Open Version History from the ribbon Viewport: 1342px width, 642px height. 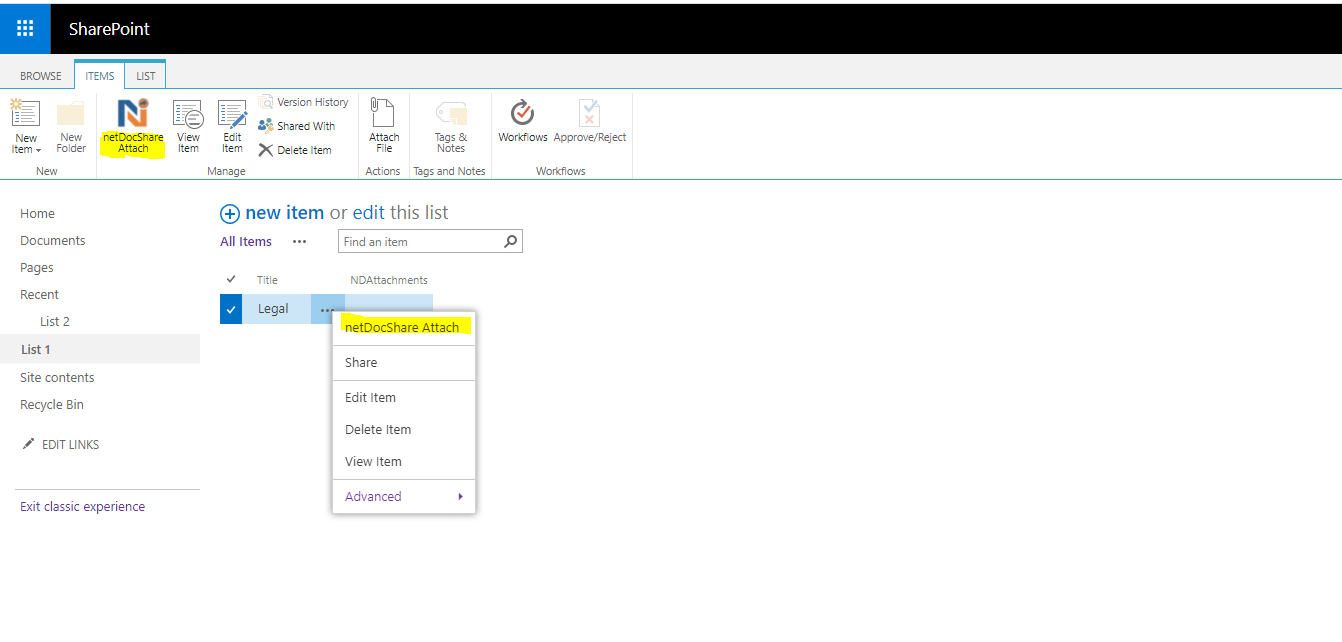pos(304,102)
